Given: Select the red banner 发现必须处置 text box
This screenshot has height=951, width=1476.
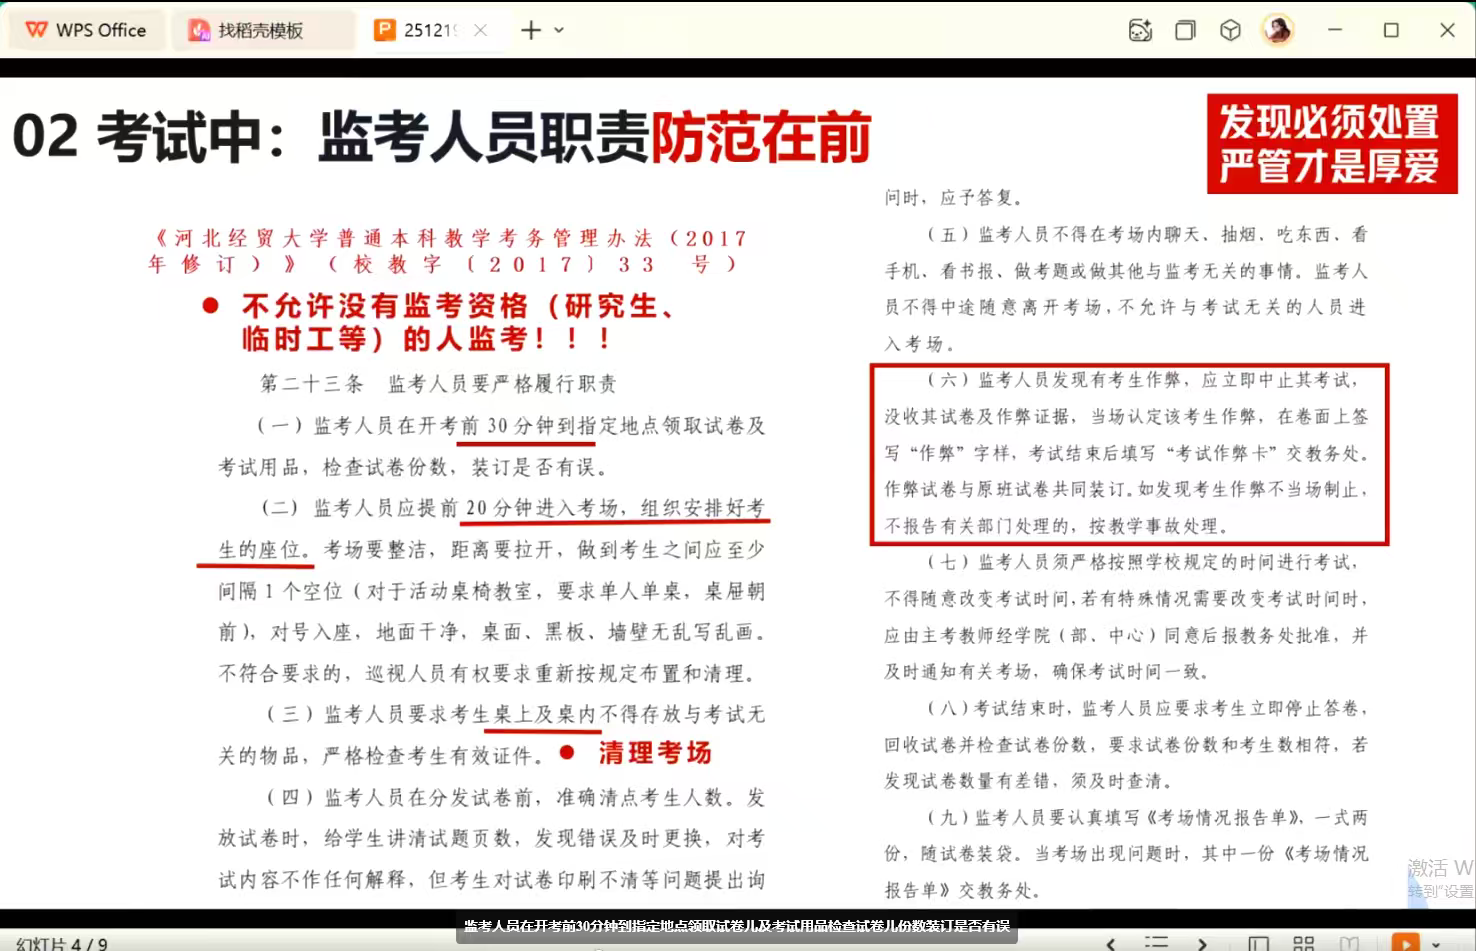Looking at the screenshot, I should pyautogui.click(x=1331, y=144).
